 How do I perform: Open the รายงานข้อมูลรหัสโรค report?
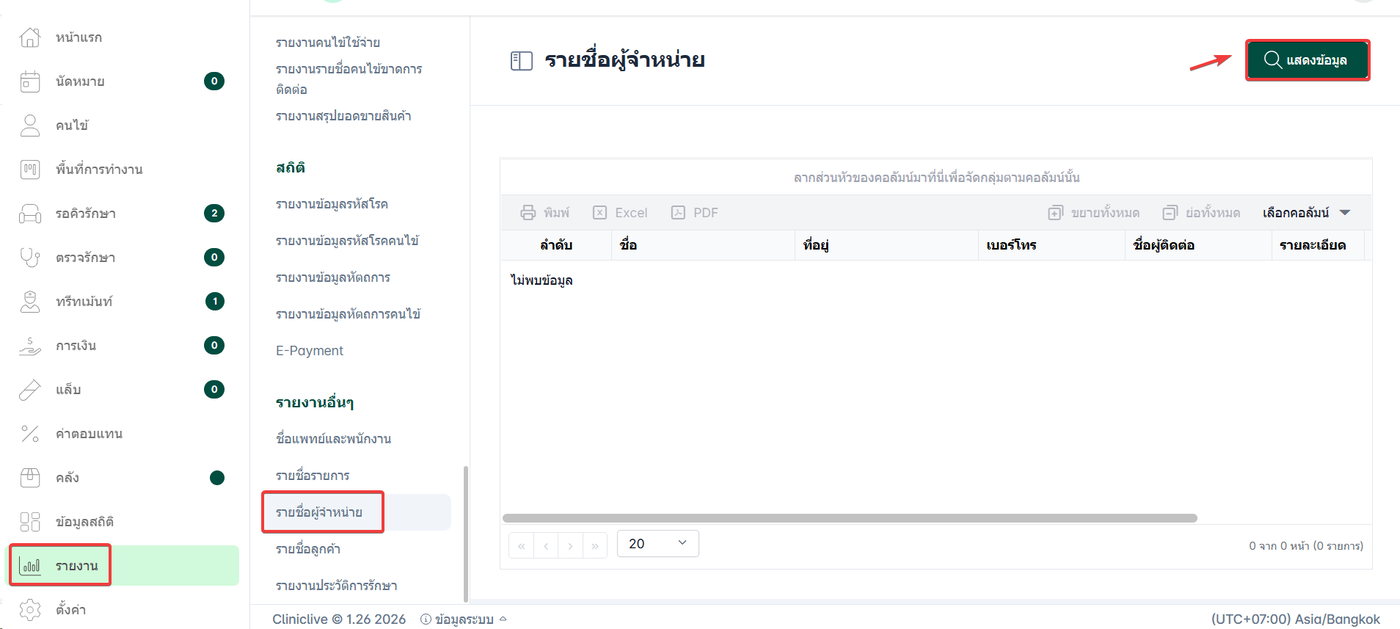click(332, 204)
